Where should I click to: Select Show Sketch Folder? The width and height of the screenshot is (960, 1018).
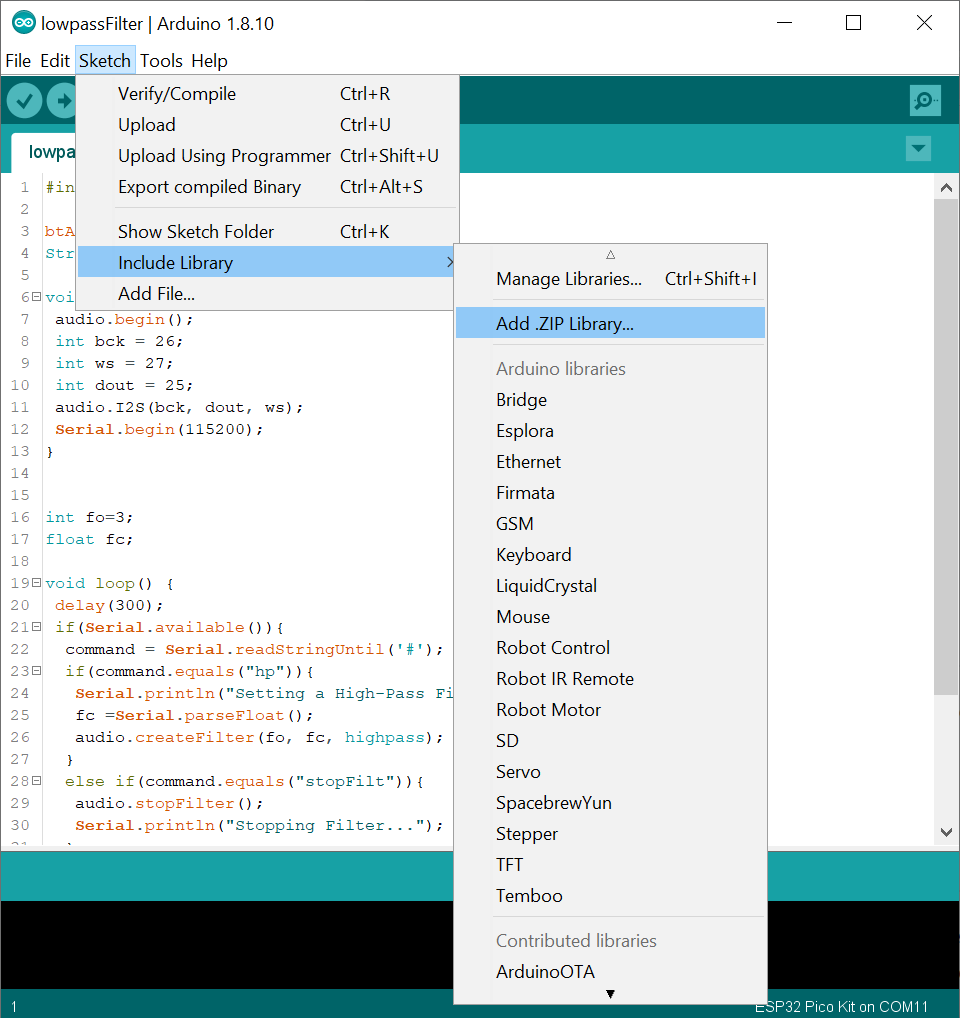pos(267,232)
